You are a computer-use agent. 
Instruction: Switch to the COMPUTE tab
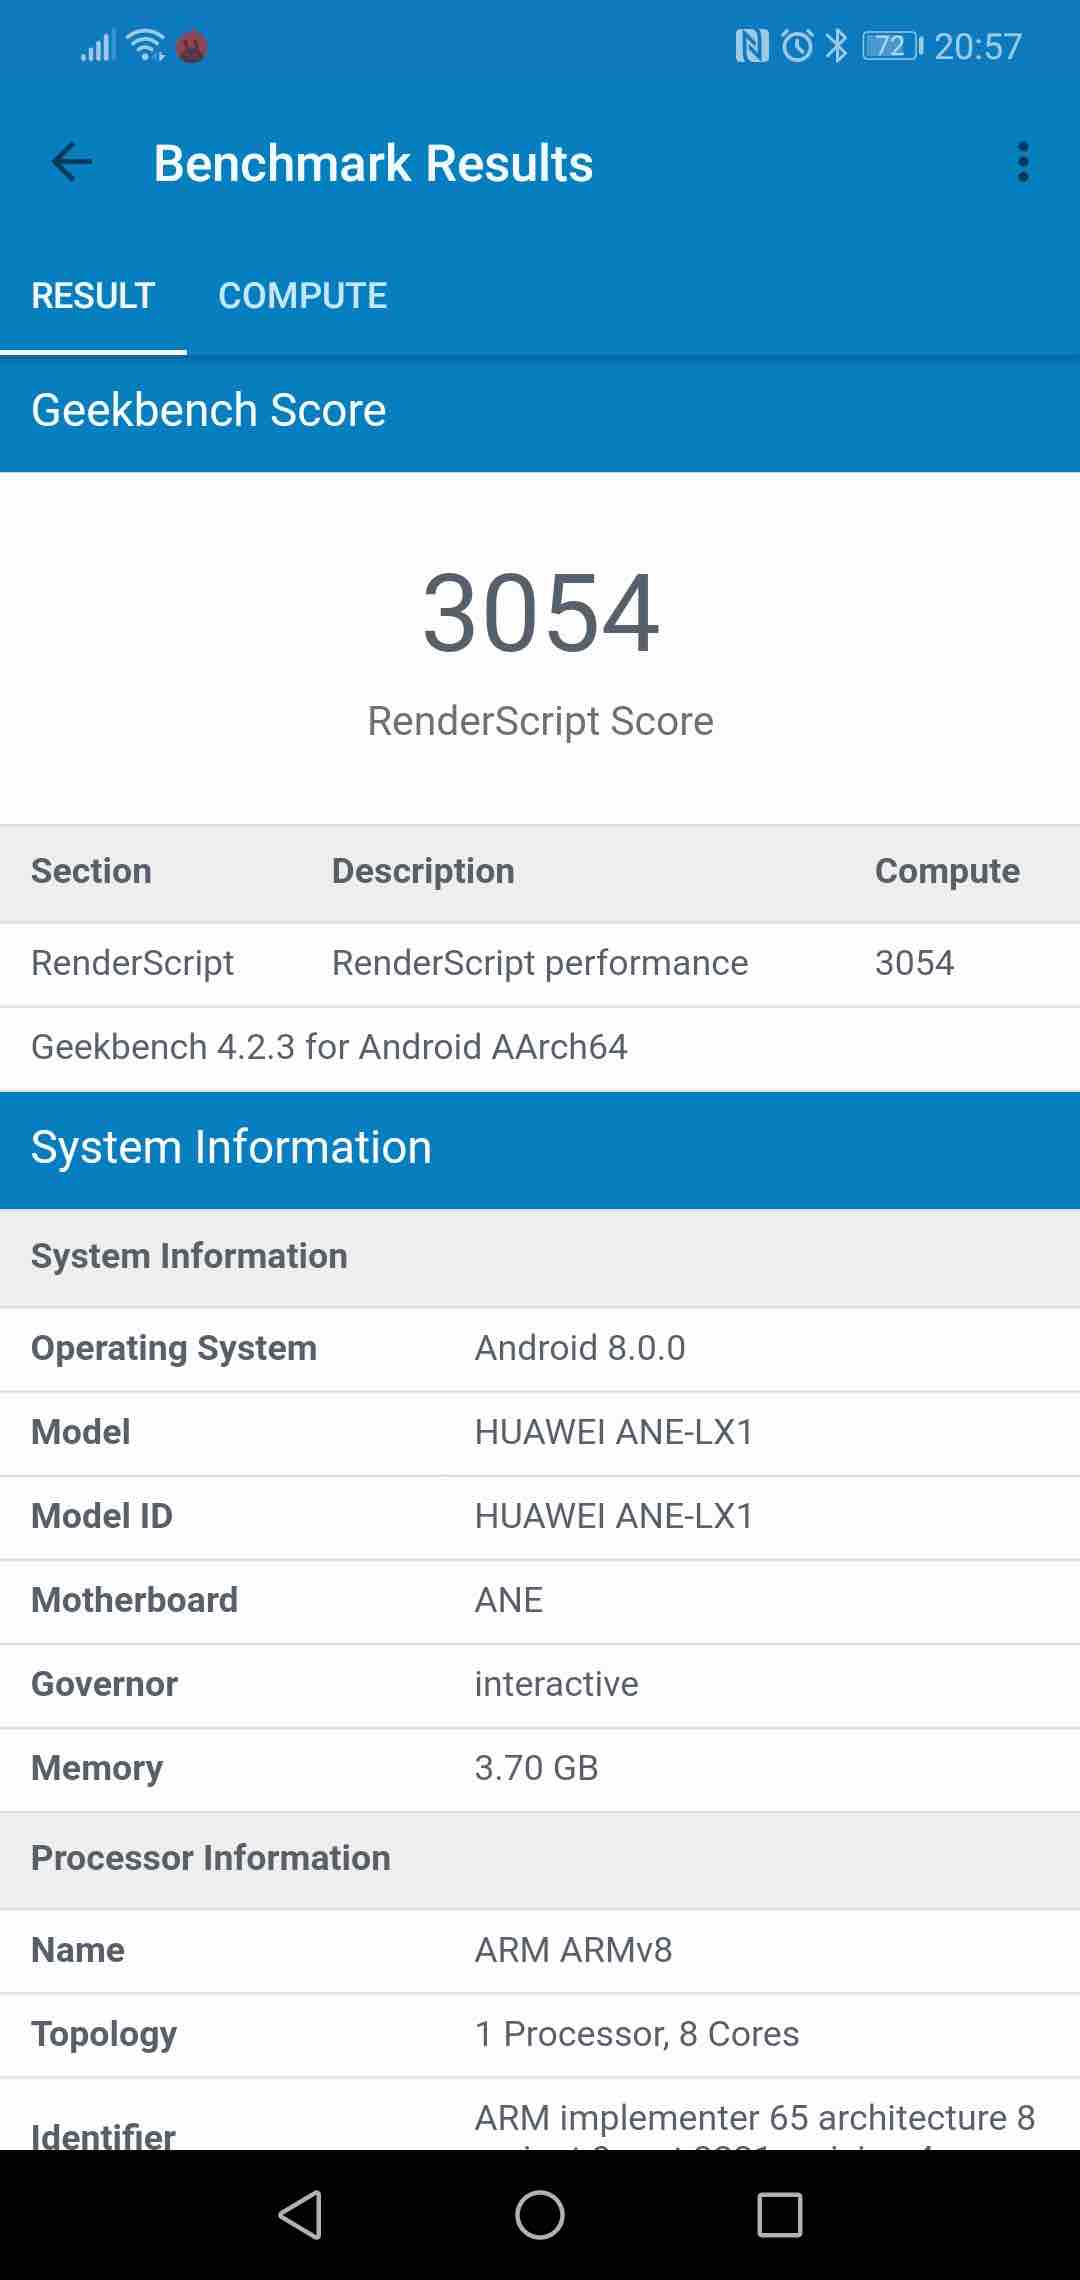[x=302, y=296]
